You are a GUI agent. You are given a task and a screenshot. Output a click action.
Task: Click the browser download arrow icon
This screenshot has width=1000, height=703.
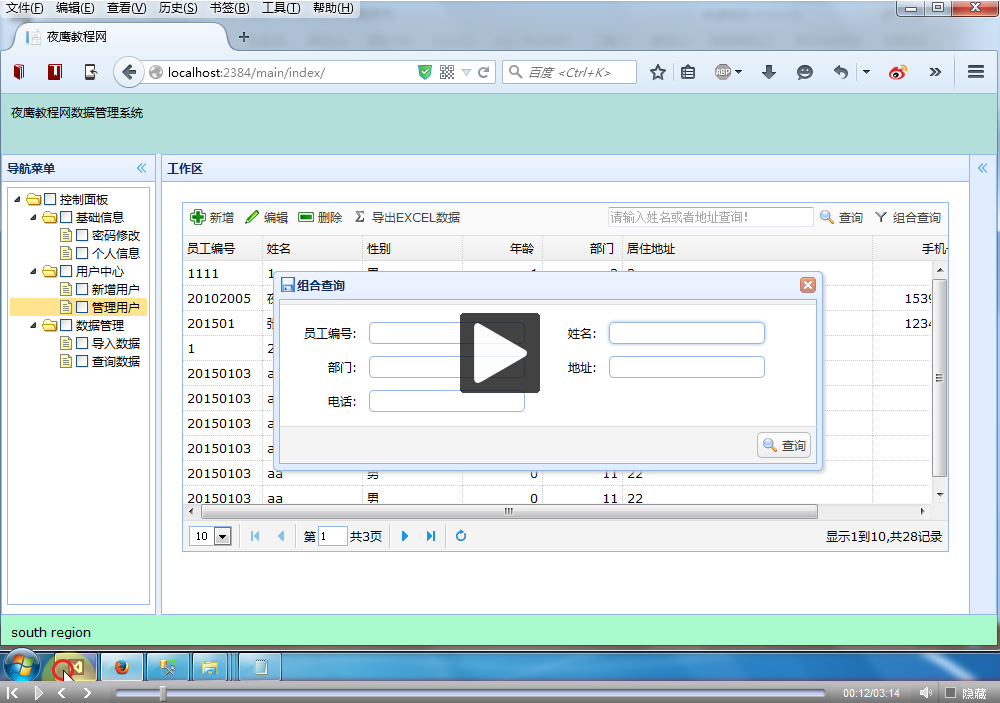pyautogui.click(x=769, y=72)
